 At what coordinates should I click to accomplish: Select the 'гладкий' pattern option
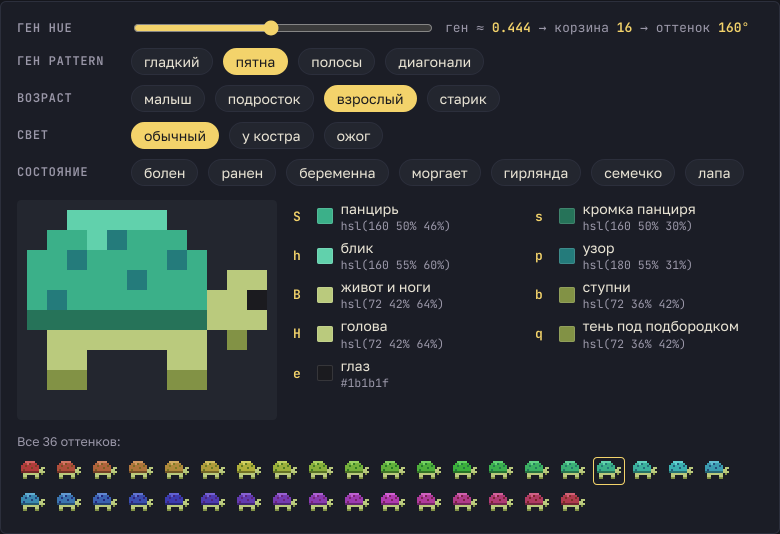[172, 62]
